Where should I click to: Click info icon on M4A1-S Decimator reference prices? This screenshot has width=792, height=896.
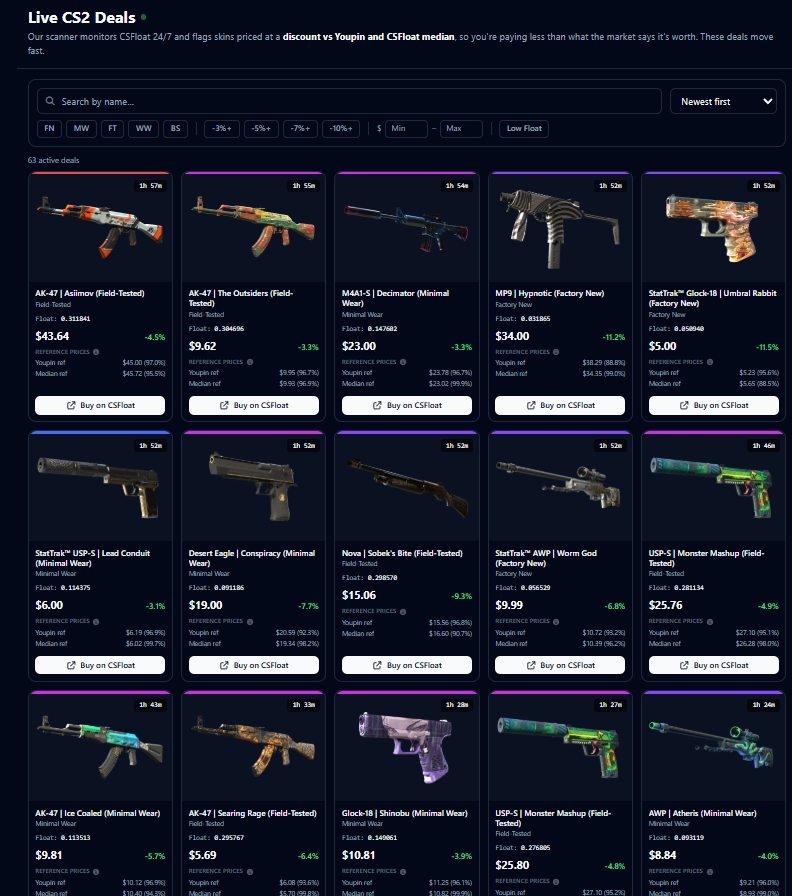pyautogui.click(x=403, y=362)
